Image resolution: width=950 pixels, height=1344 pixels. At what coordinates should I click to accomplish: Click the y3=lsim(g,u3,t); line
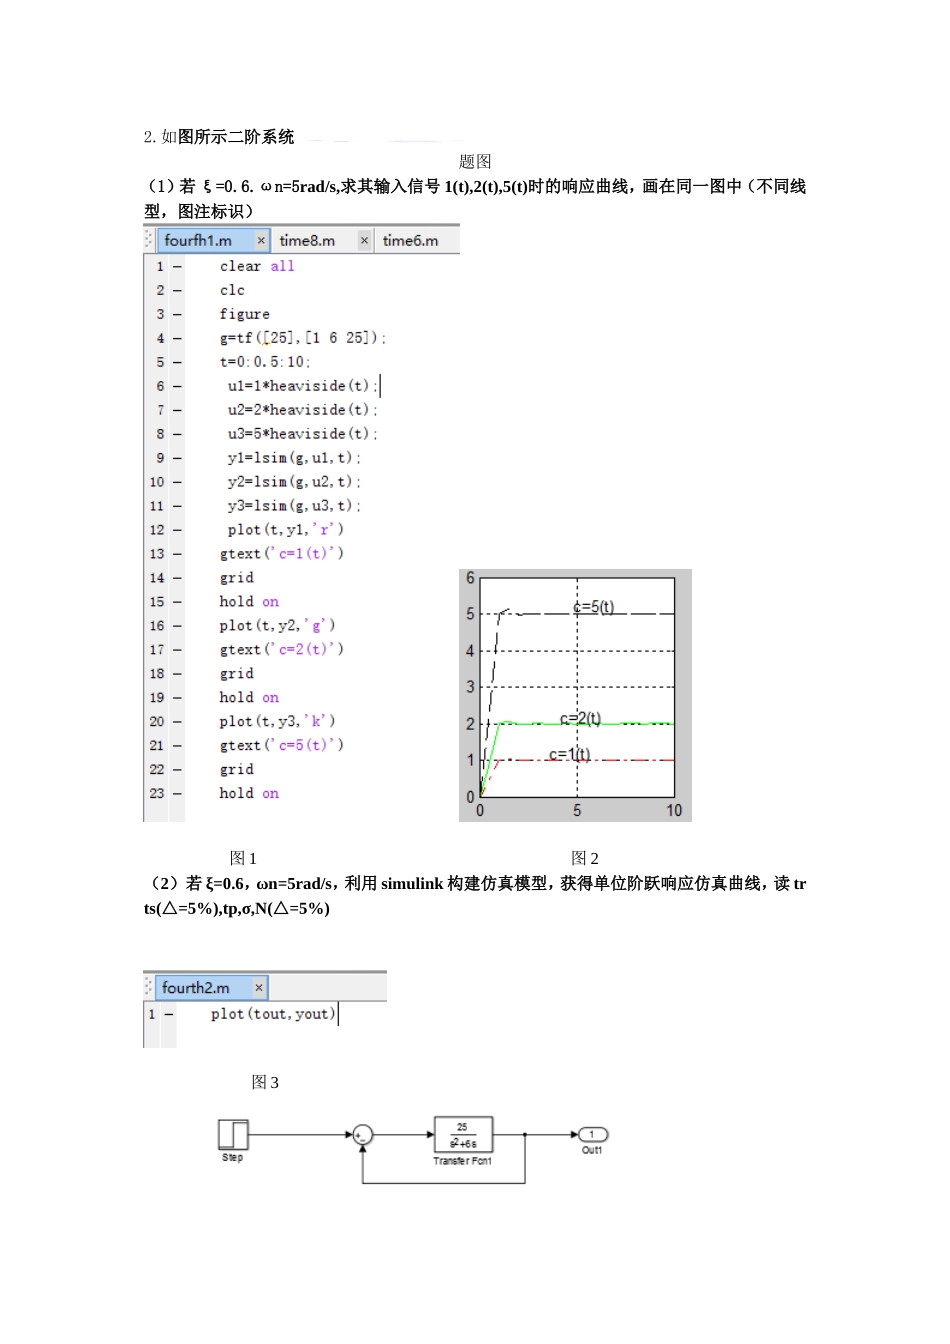pos(294,506)
